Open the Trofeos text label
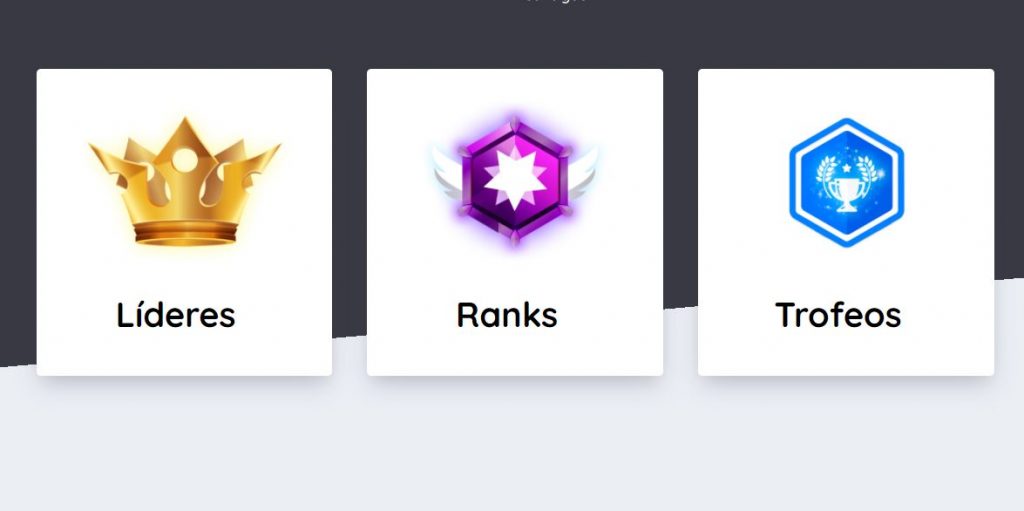1024x511 pixels. point(838,314)
